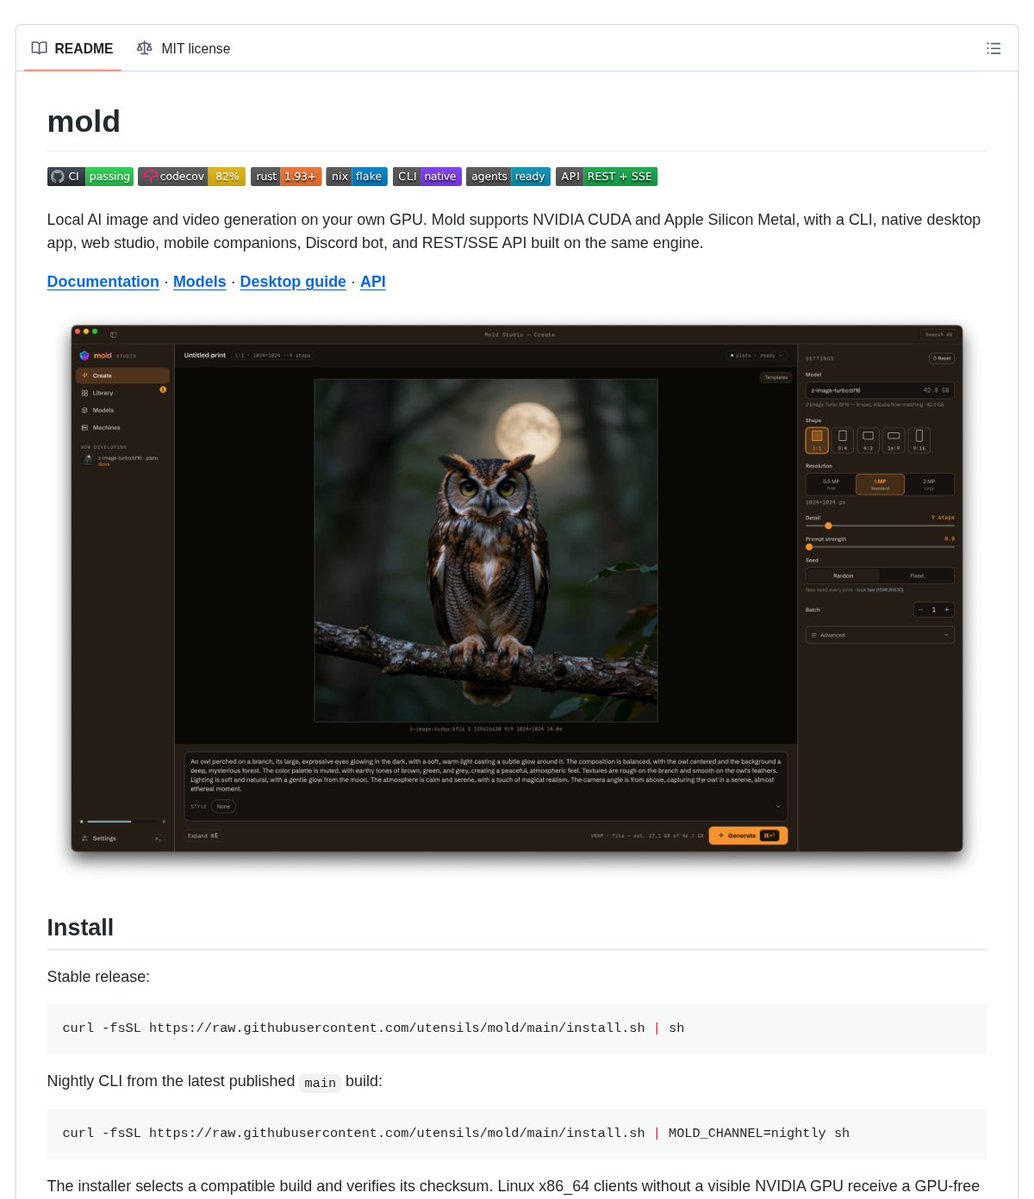Select the 3:4 shape icon in Mold Studio
The height and width of the screenshot is (1199, 1034).
pos(842,440)
